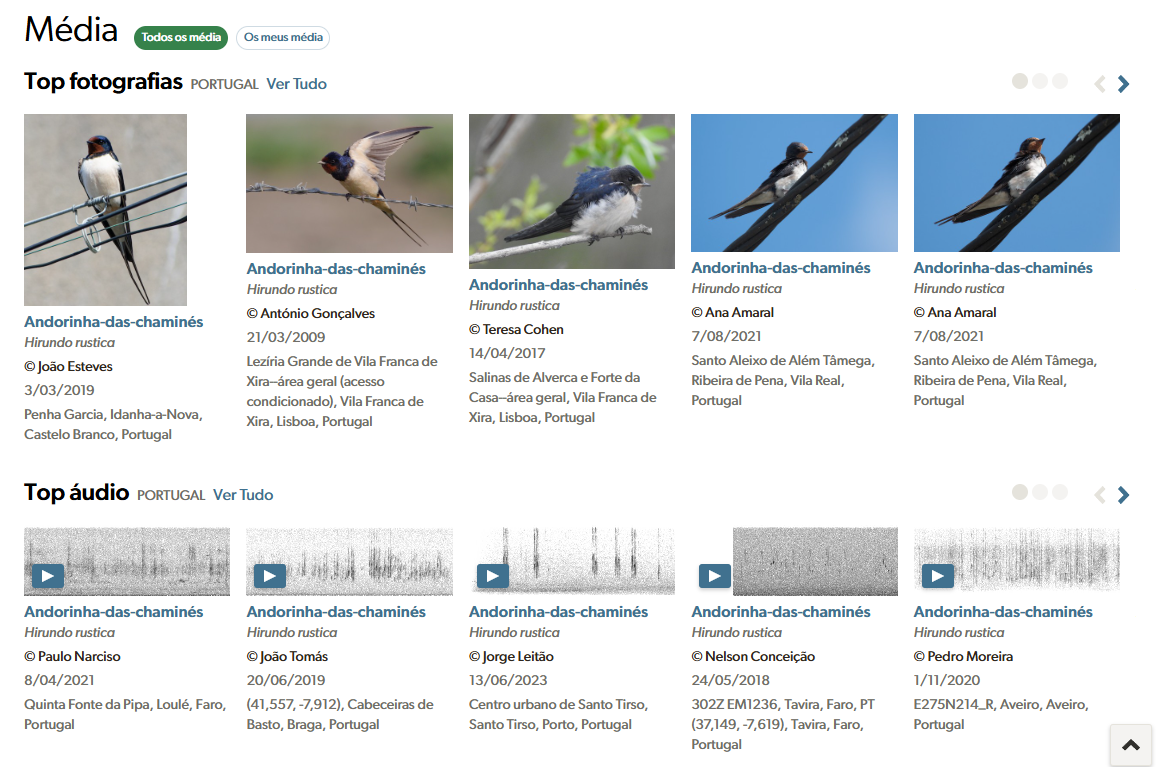This screenshot has width=1156, height=767.
Task: Select first page dot in Top fotografias
Action: 1020,81
